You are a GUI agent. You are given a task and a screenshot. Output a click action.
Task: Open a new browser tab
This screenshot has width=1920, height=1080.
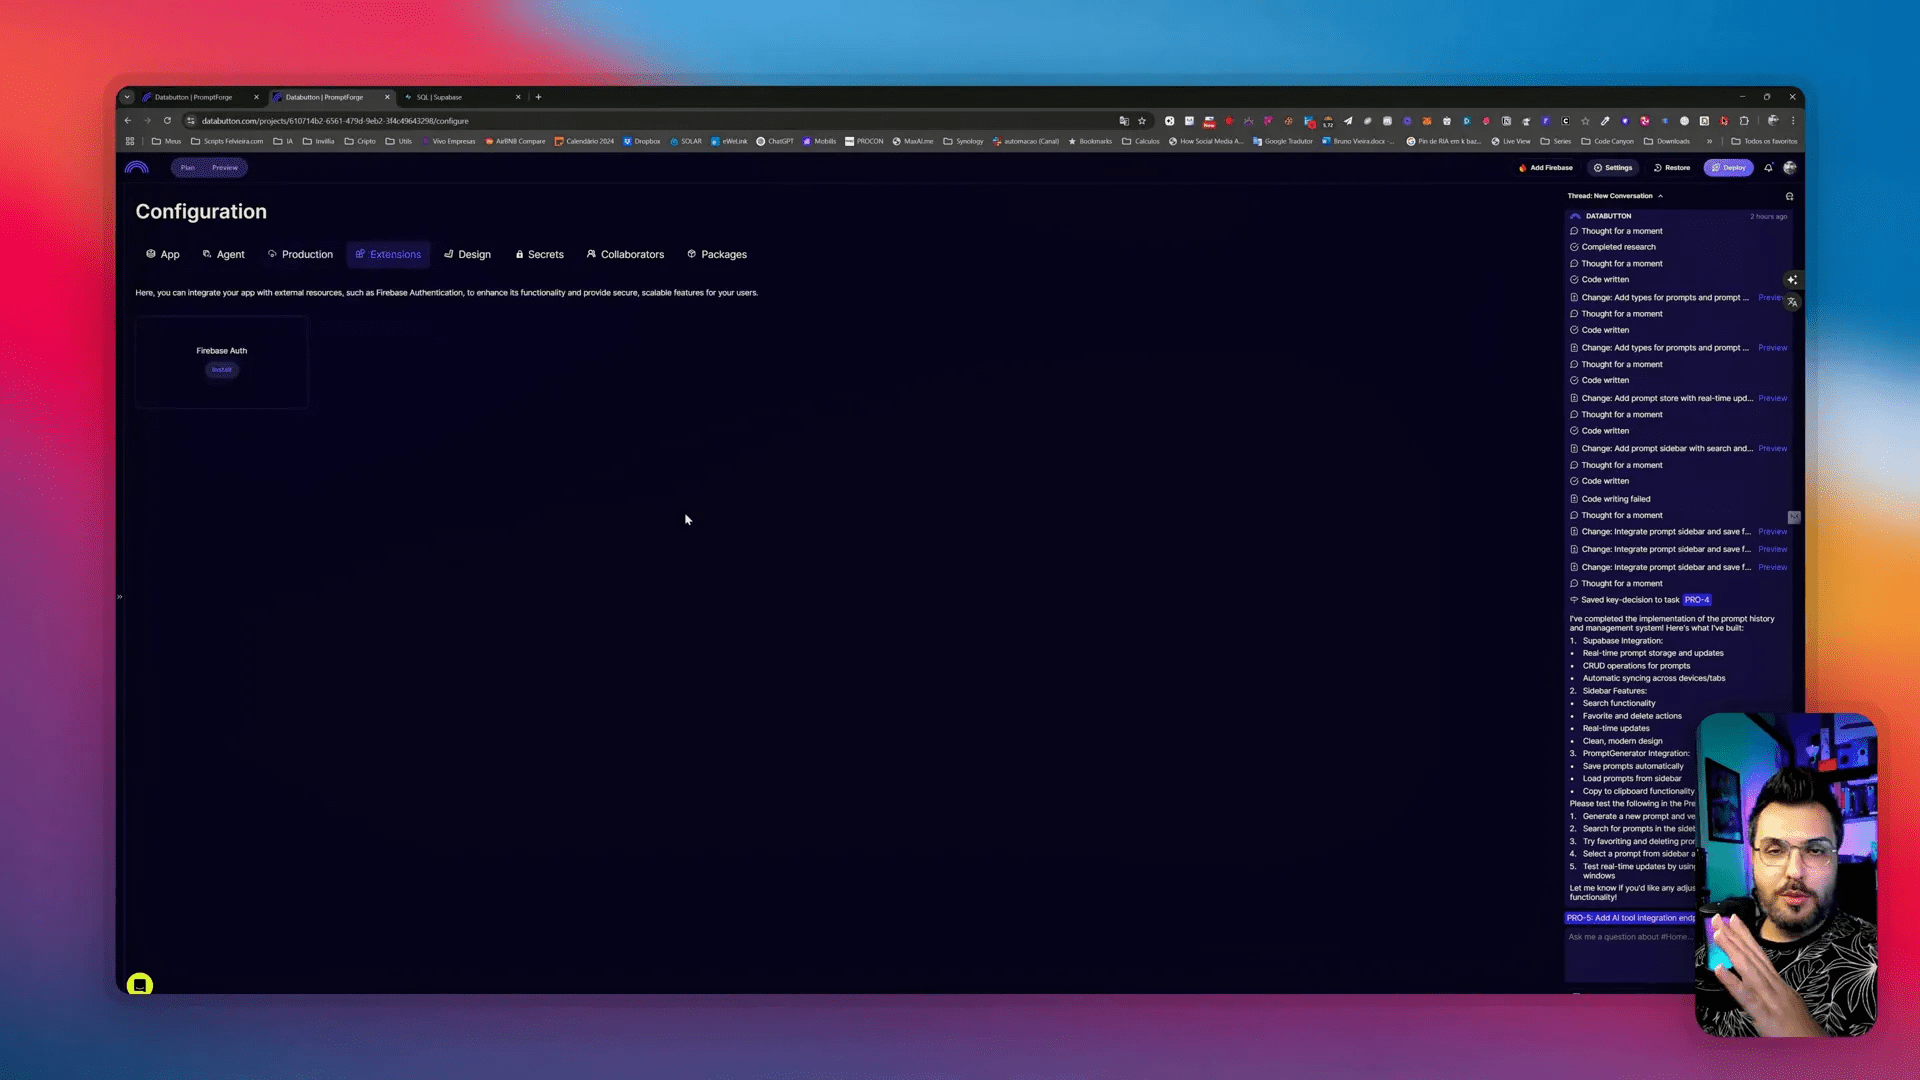538,97
